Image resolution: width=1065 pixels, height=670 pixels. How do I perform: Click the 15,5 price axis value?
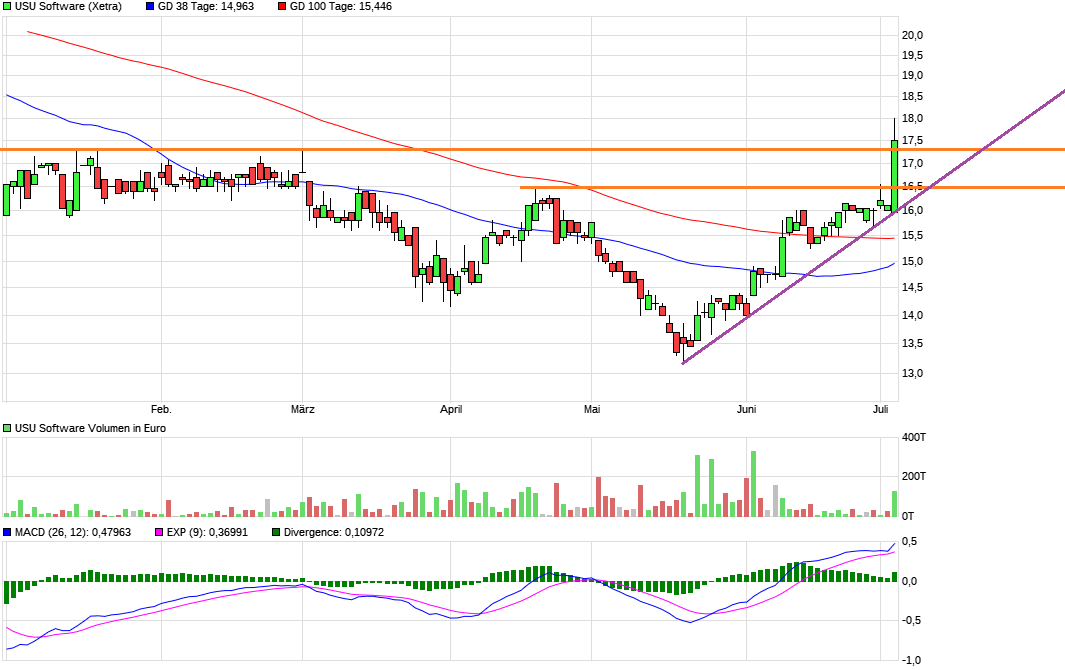pyautogui.click(x=912, y=236)
